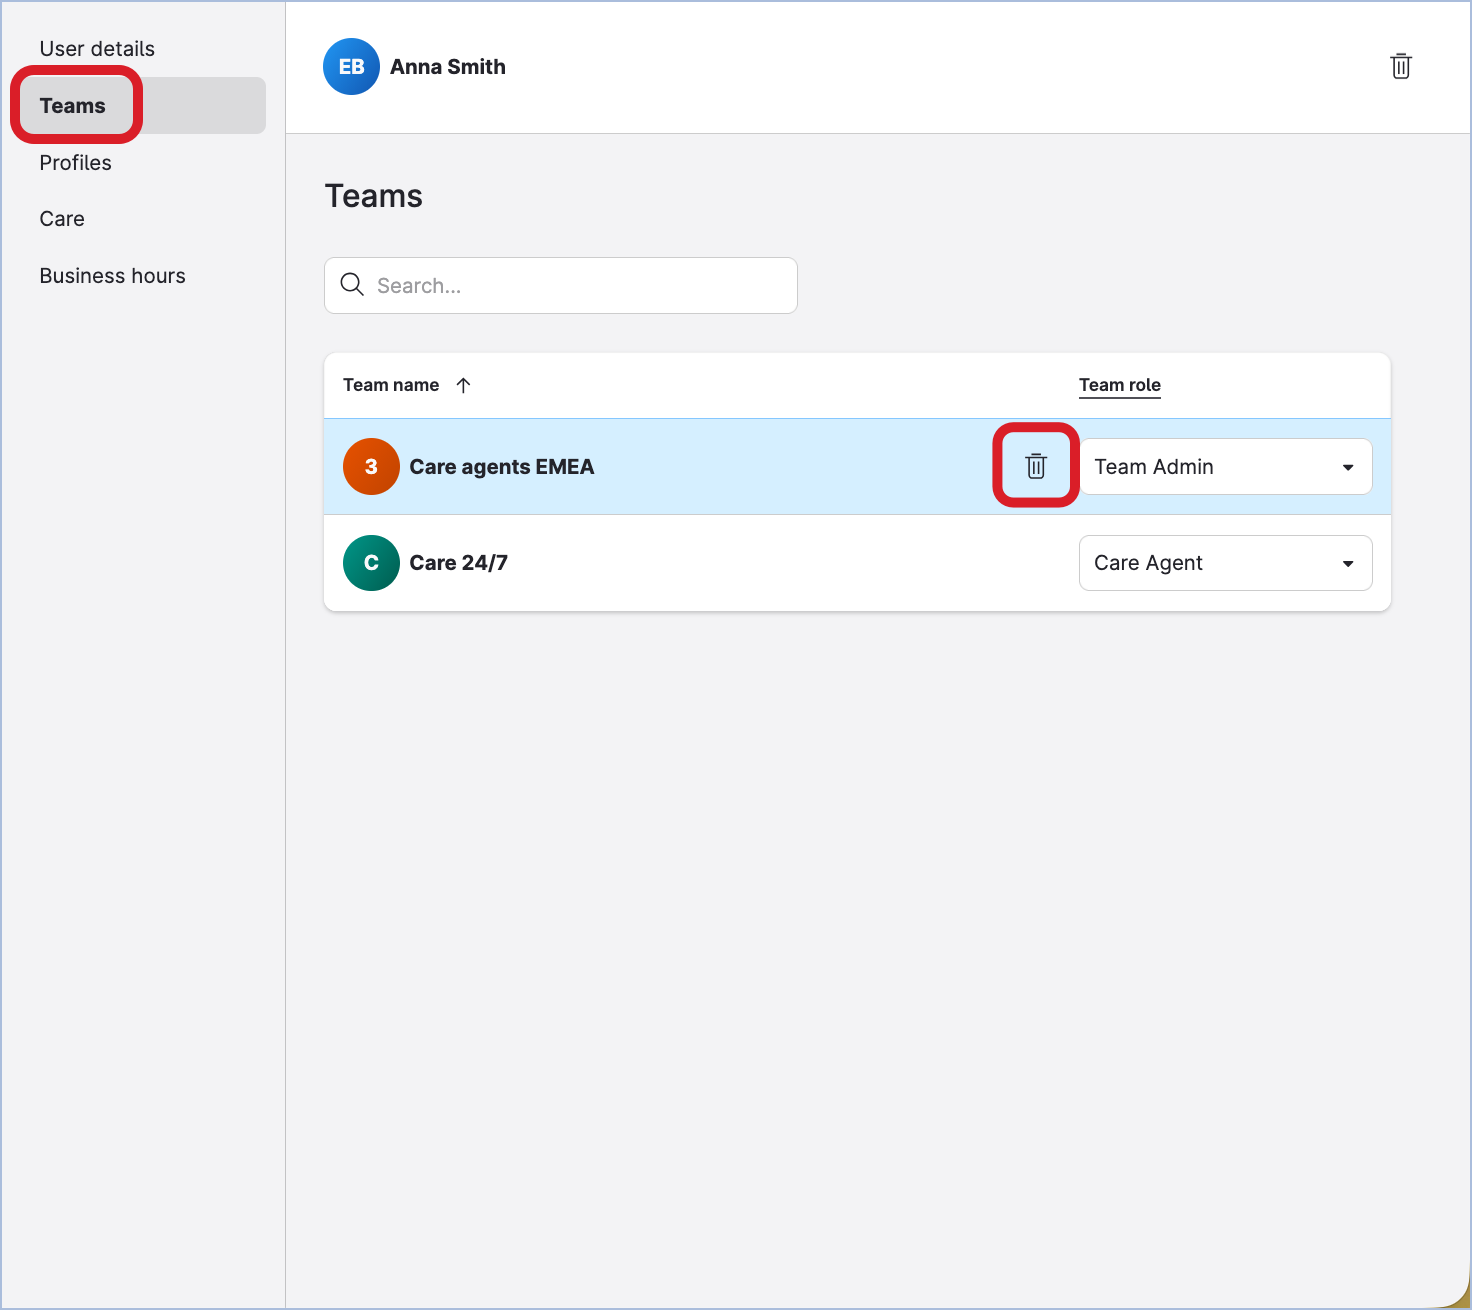
Task: Open the Team Admin role dropdown
Action: point(1224,467)
